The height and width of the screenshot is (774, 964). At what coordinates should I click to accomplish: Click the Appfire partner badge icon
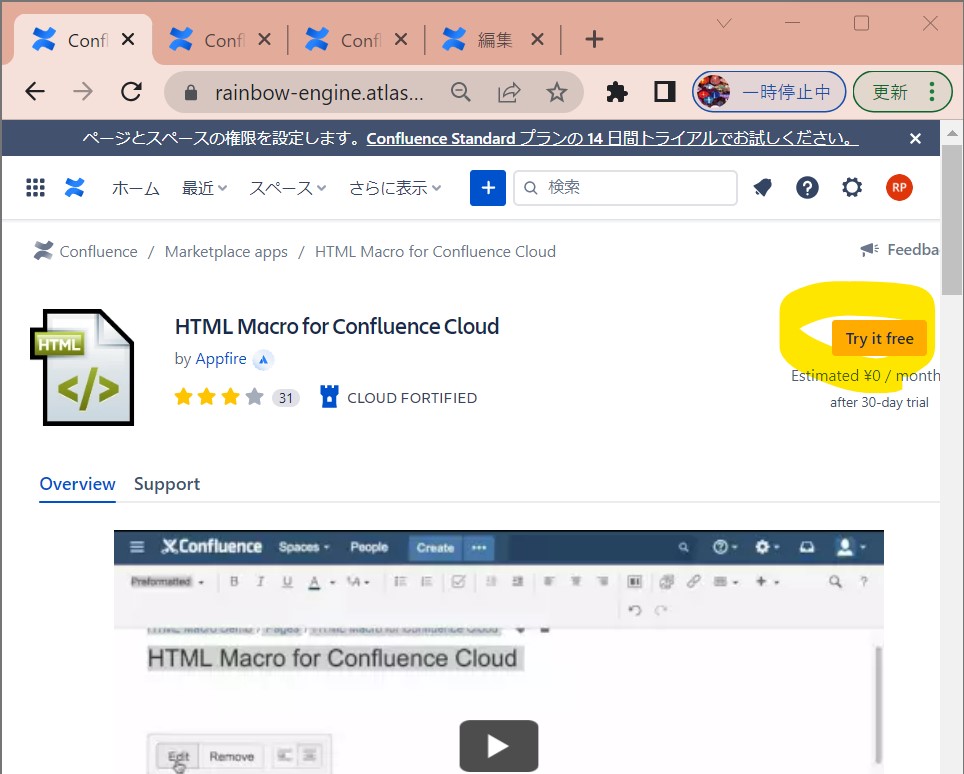click(x=263, y=360)
